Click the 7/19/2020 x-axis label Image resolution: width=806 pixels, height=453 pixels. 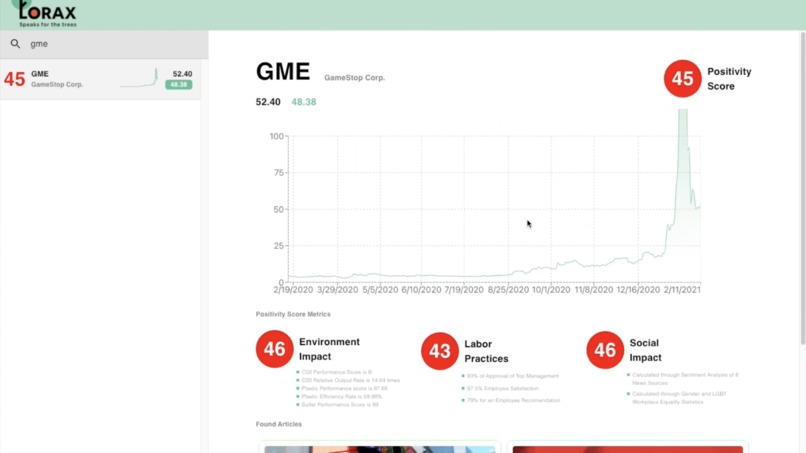[x=464, y=289]
